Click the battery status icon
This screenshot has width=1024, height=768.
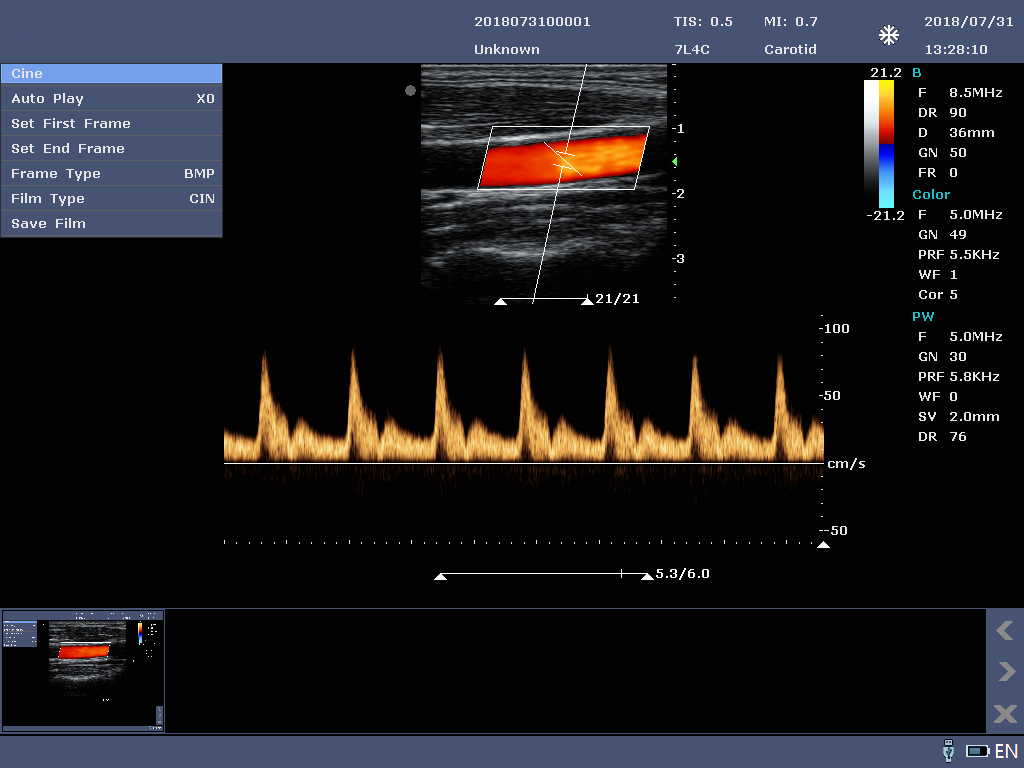(x=977, y=751)
